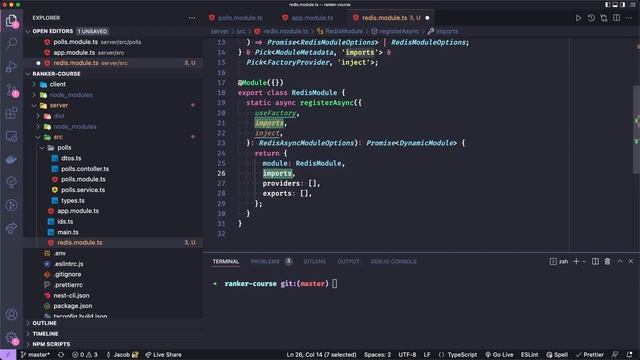Expand the NPM Scripts section
Viewport: 640px width, 360px height.
(x=51, y=344)
